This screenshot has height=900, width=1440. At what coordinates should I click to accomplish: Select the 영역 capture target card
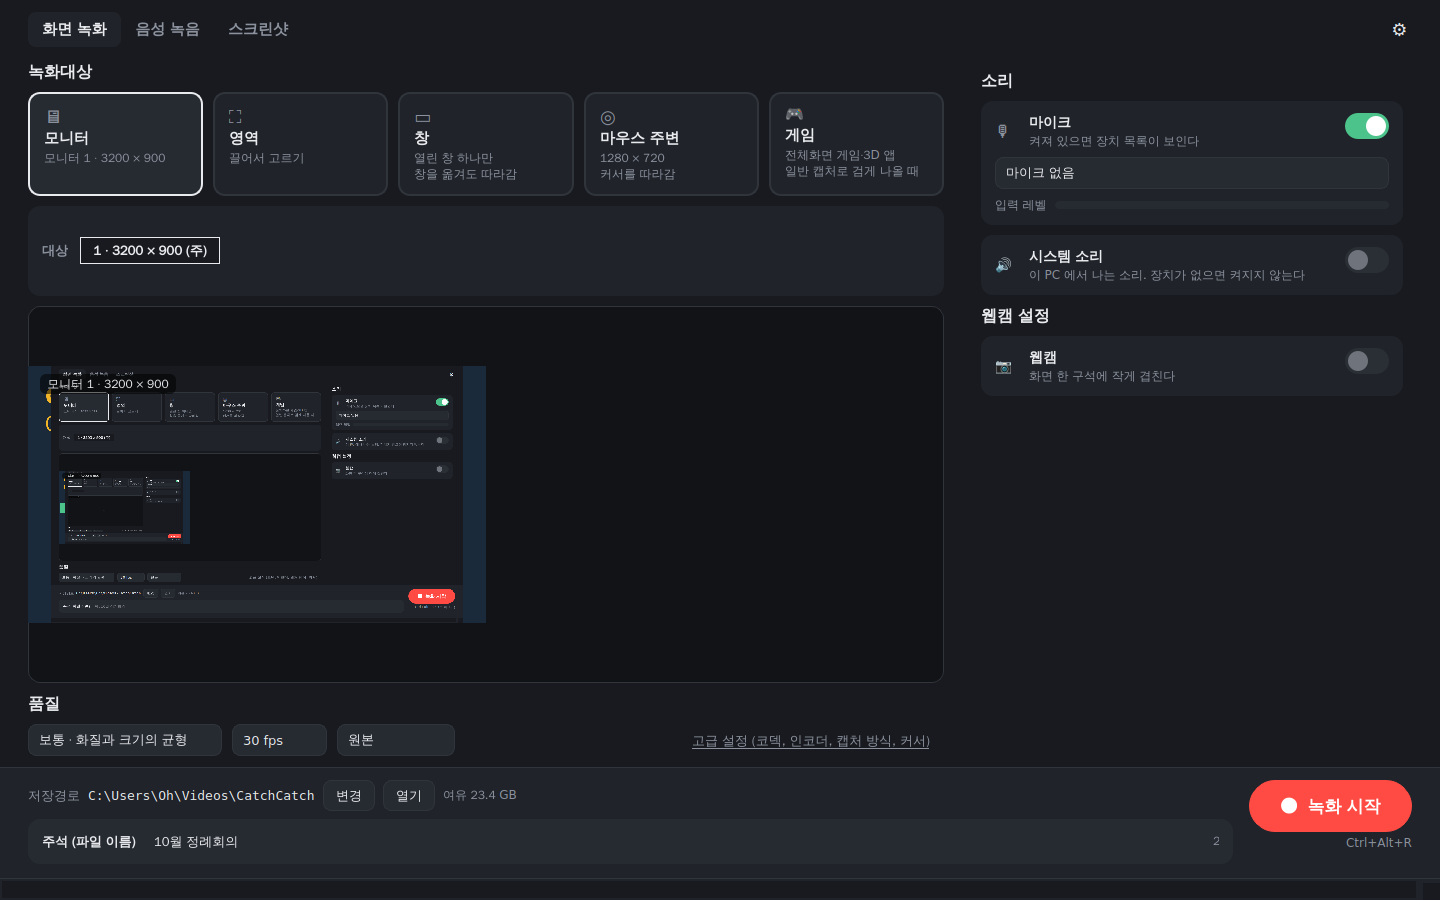(300, 144)
